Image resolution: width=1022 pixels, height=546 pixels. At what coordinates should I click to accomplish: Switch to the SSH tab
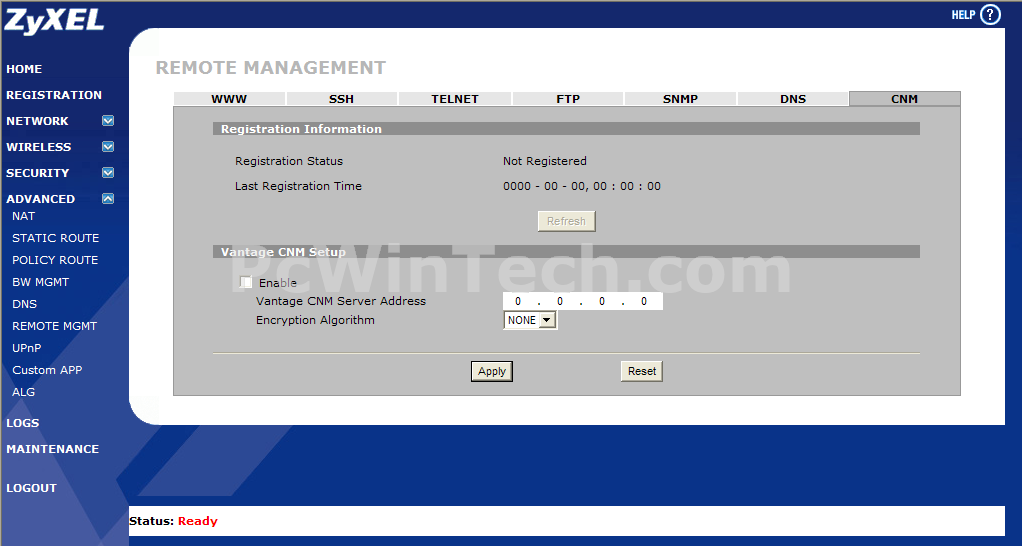coord(341,98)
